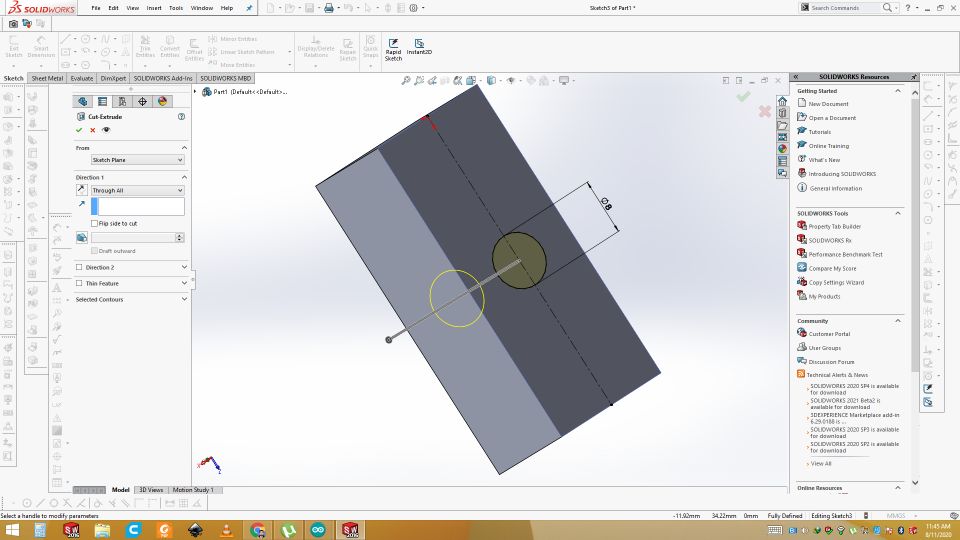Viewport: 960px width, 540px height.
Task: Collapse the From section chevron
Action: 184,148
